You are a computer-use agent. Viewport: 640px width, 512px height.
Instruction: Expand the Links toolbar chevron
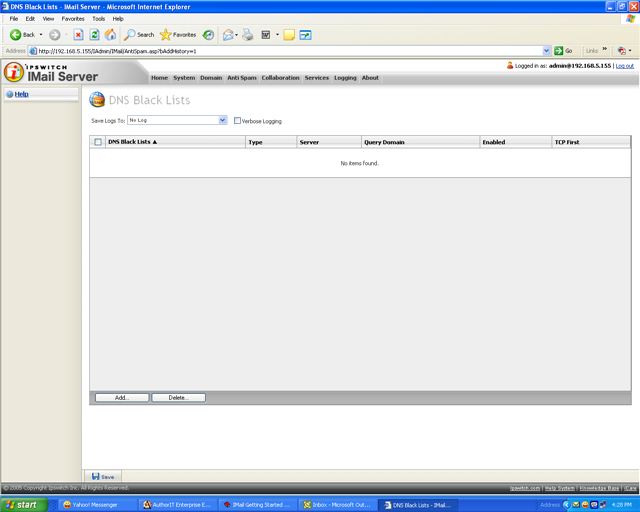click(604, 49)
